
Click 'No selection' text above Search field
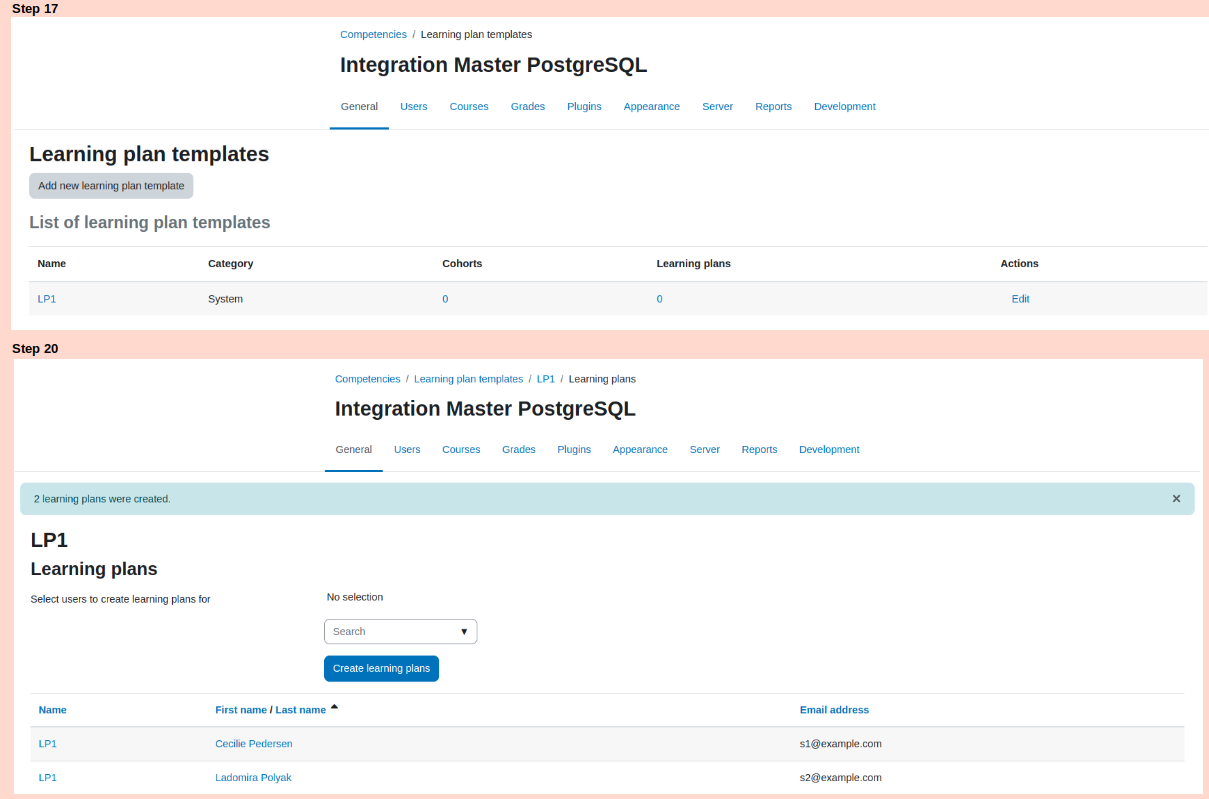(355, 597)
